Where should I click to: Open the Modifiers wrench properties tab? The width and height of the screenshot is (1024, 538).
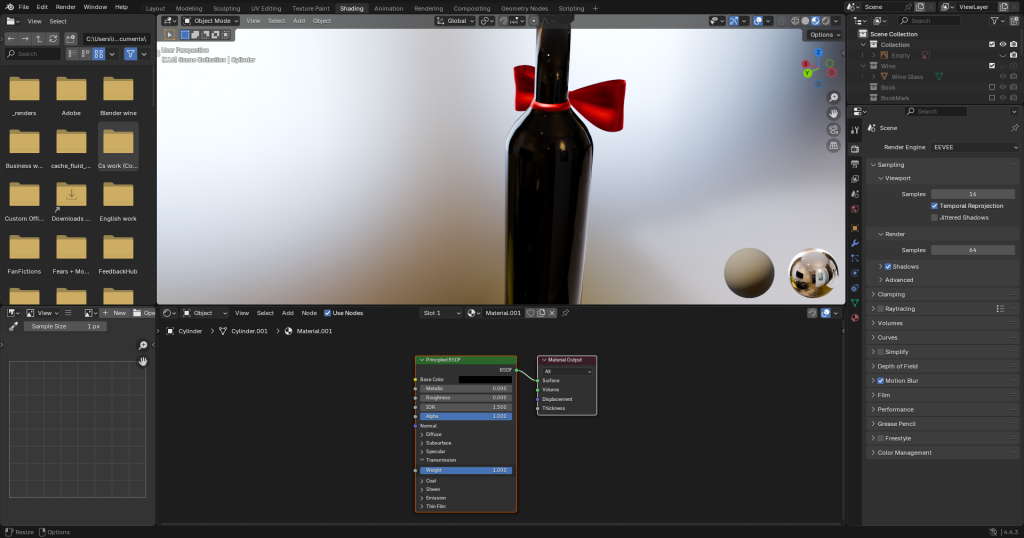coord(855,243)
